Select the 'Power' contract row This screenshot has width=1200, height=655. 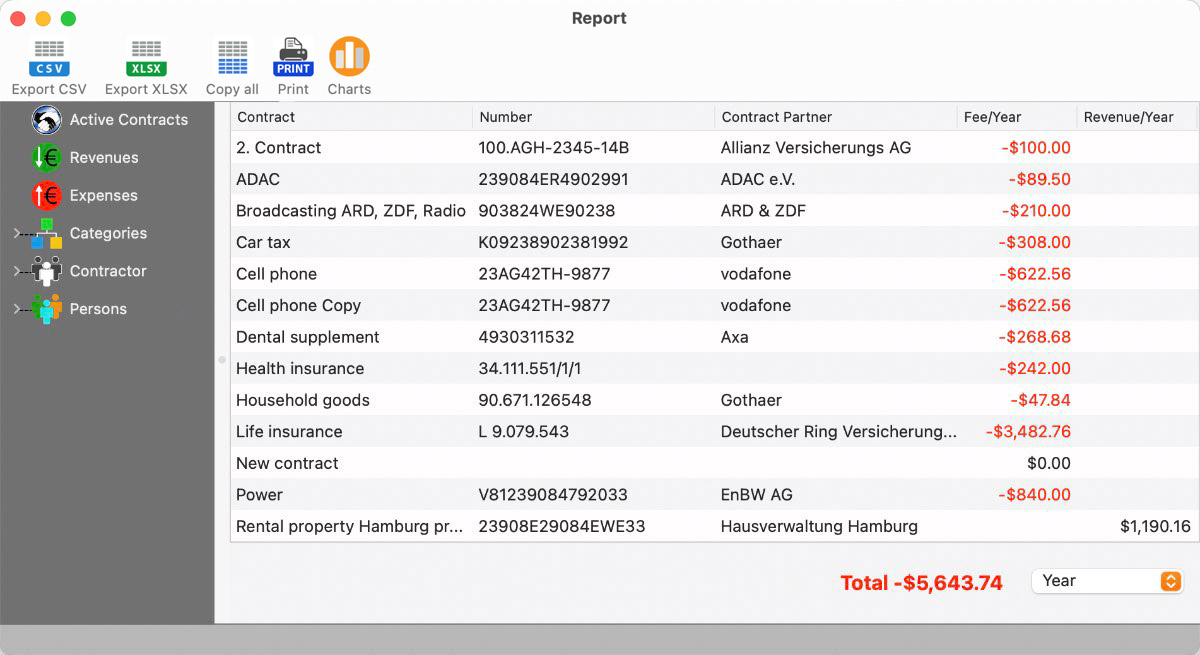click(x=714, y=495)
